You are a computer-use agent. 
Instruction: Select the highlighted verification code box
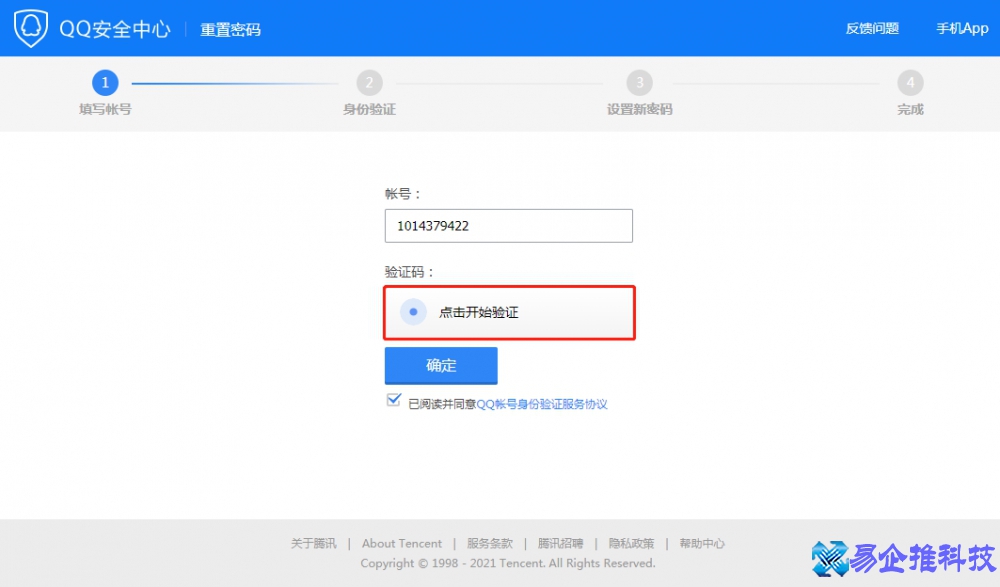(509, 311)
